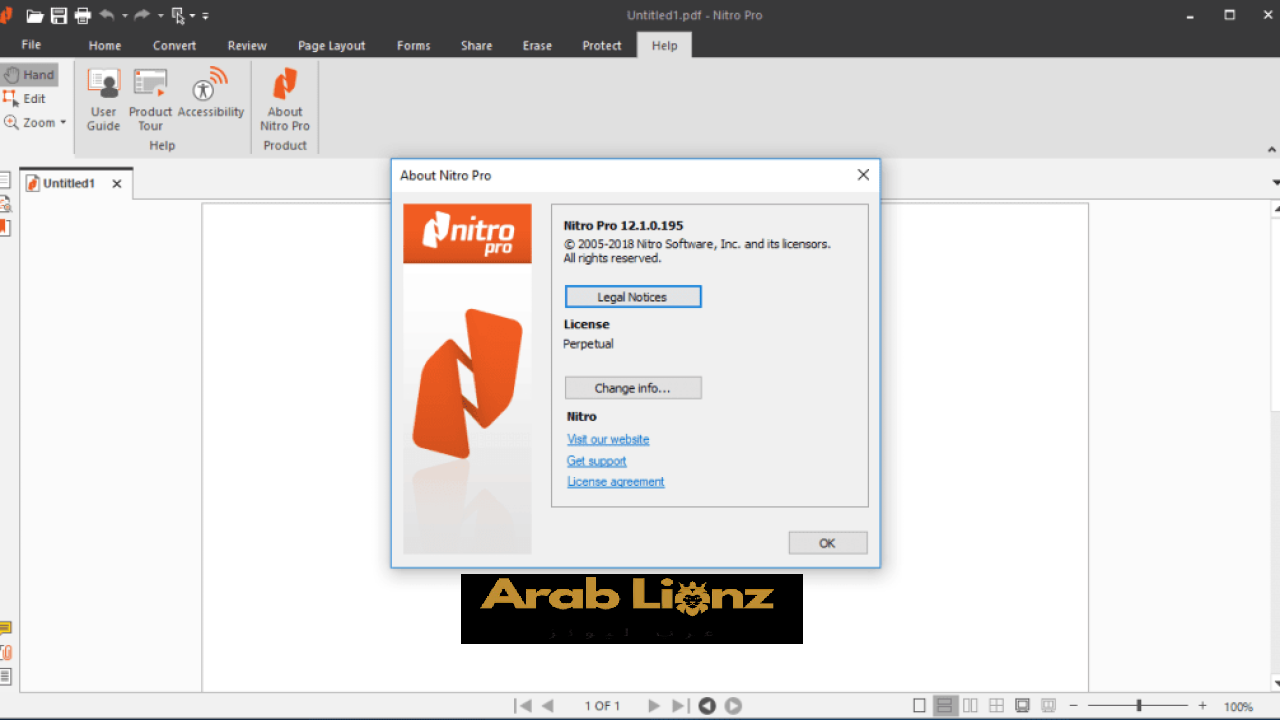The width and height of the screenshot is (1280, 720).
Task: Select the Help ribbon tab
Action: (664, 45)
